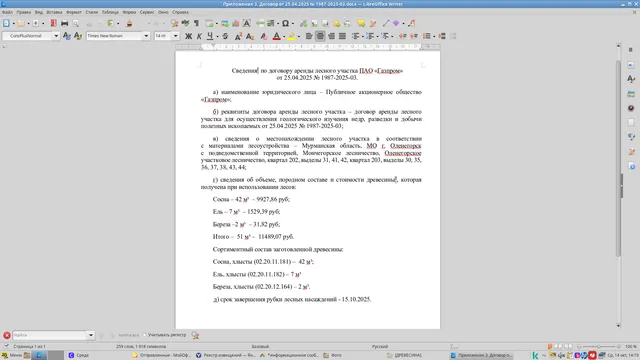Open the Вставка menu
The image size is (640, 360).
coord(54,12)
